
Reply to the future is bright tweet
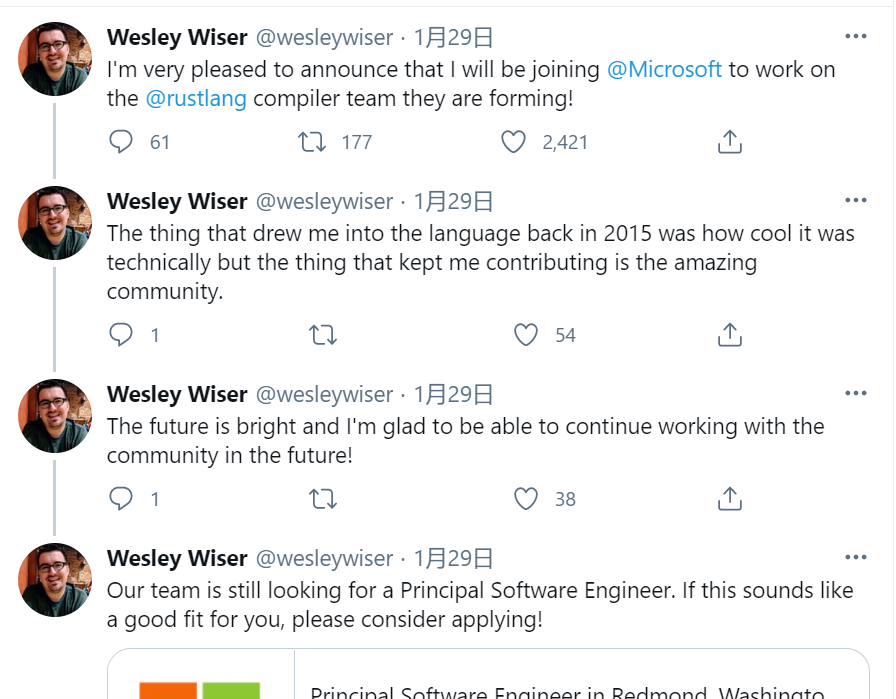[121, 498]
